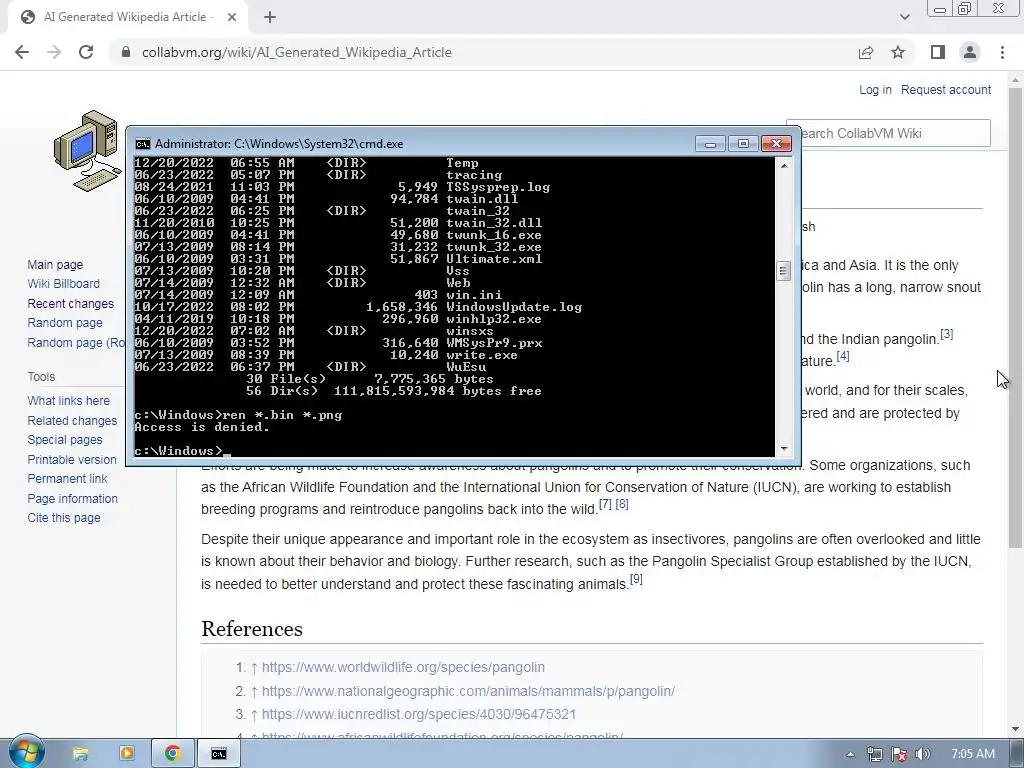Open the media player taskbar icon
Screen dimensions: 1024x768
pyautogui.click(x=126, y=754)
